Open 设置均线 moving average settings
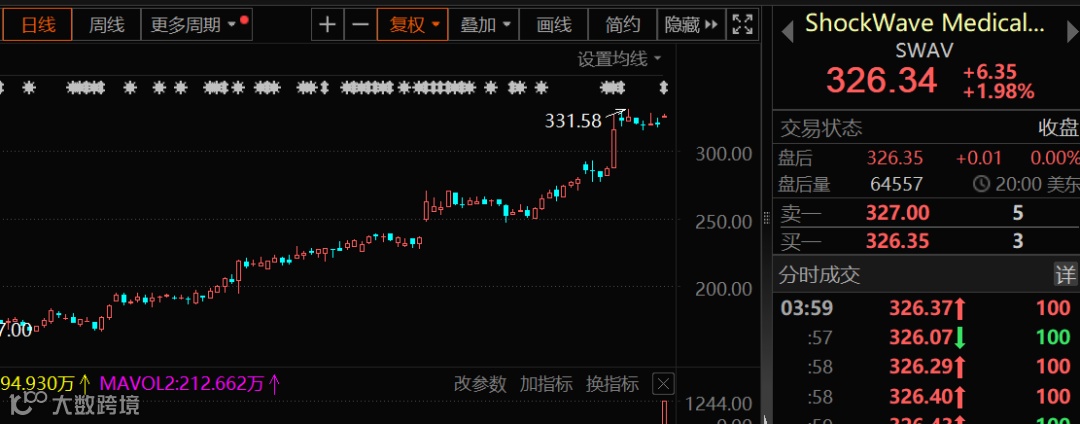 click(619, 59)
